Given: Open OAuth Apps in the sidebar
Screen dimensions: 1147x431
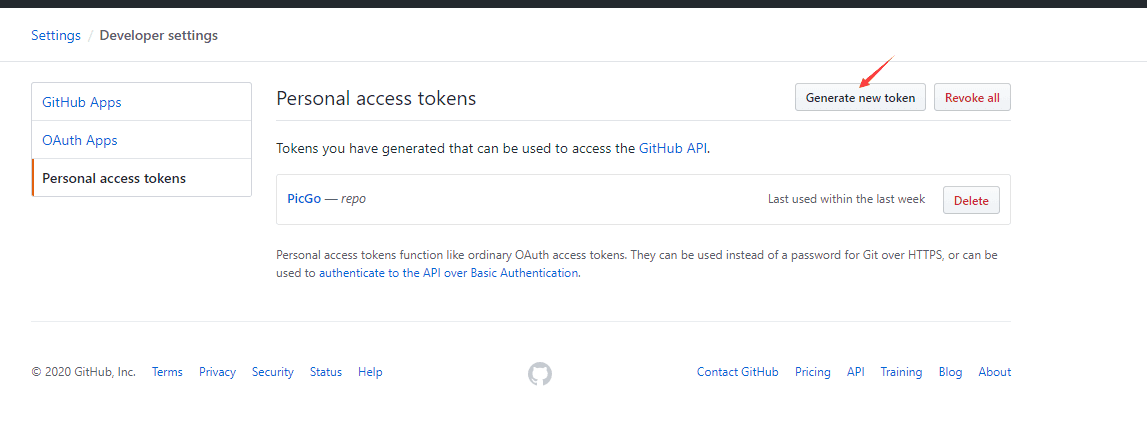Looking at the screenshot, I should (x=141, y=140).
